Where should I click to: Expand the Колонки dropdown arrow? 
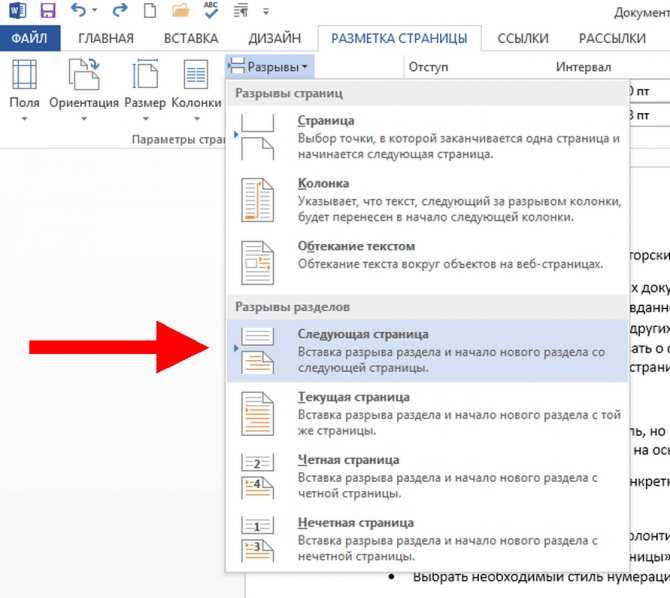[x=197, y=118]
